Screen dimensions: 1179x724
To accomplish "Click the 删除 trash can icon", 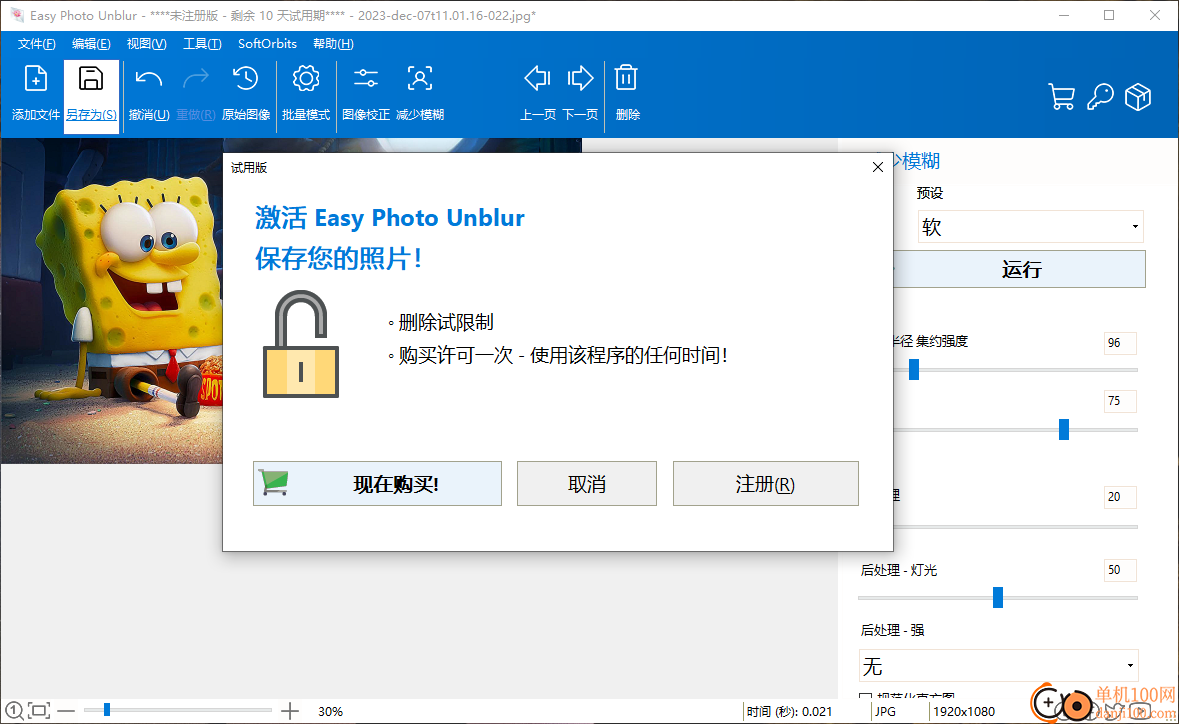I will (x=626, y=78).
